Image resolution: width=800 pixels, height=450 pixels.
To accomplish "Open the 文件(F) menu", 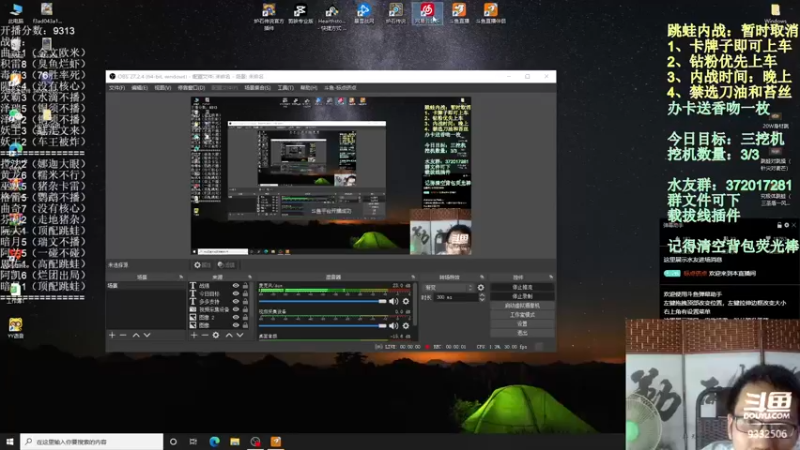I will [x=117, y=88].
